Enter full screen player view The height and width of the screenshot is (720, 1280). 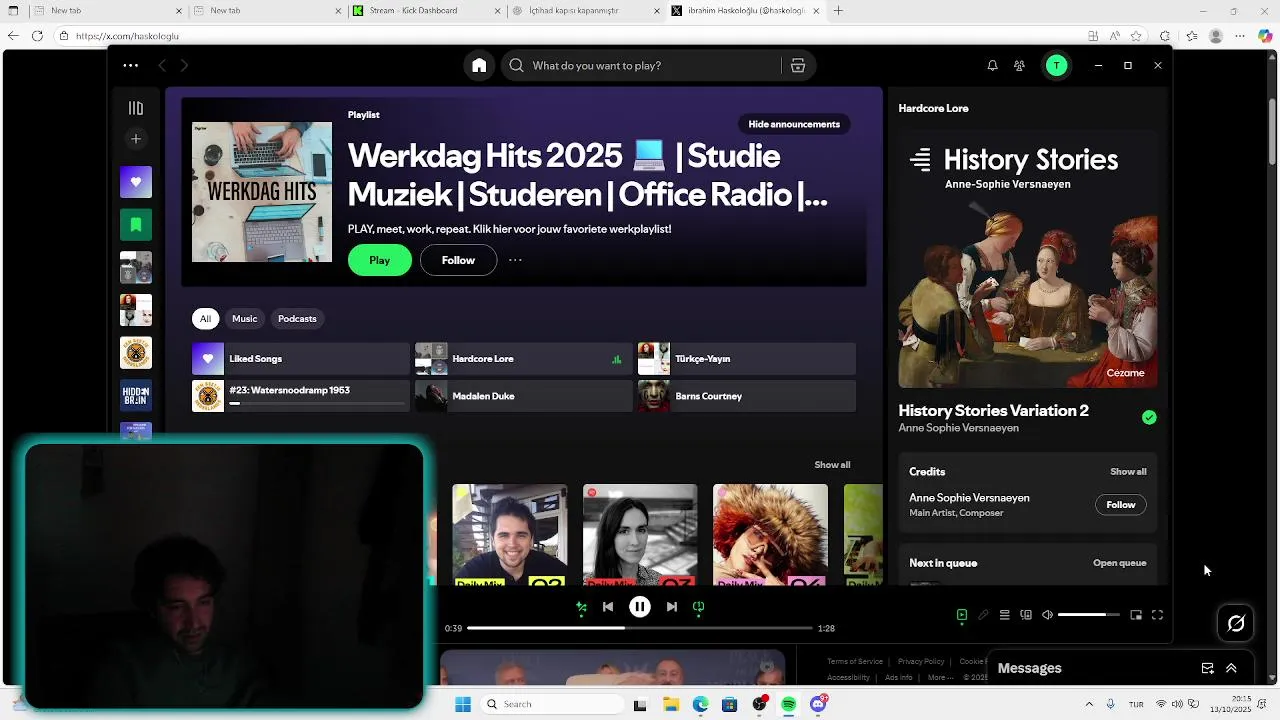tap(1157, 615)
